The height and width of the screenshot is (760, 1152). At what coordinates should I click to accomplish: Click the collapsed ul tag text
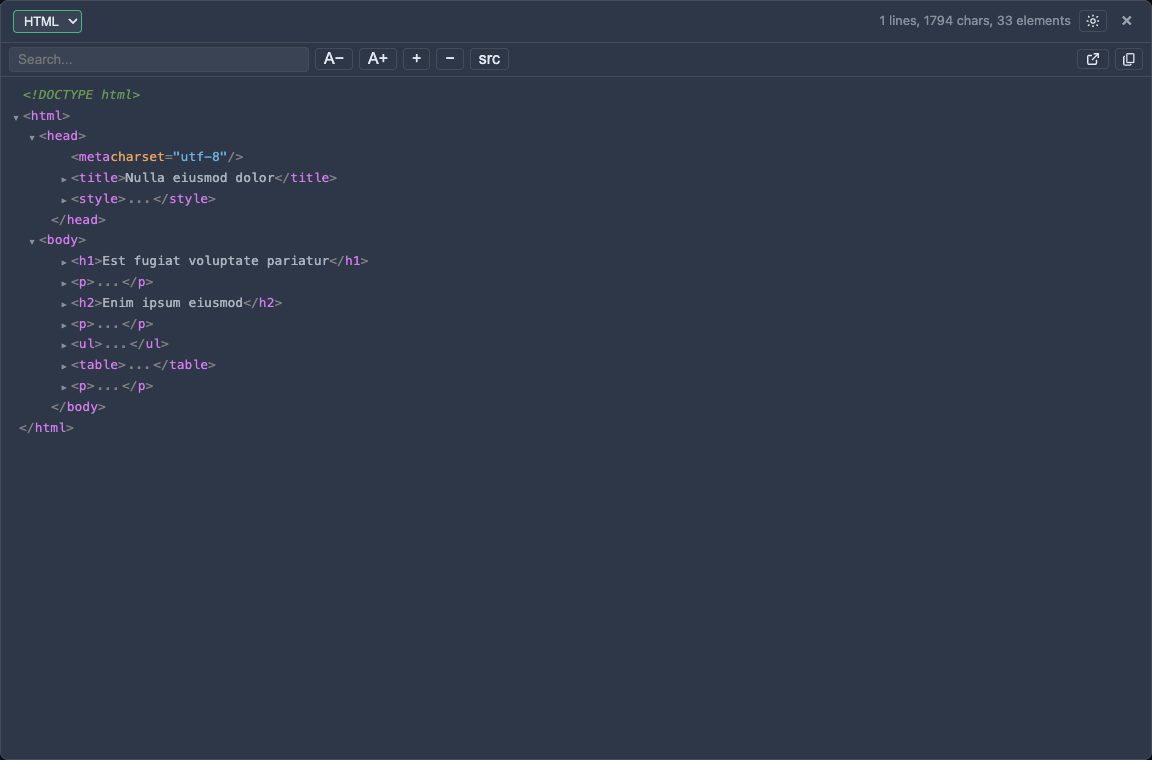[120, 344]
